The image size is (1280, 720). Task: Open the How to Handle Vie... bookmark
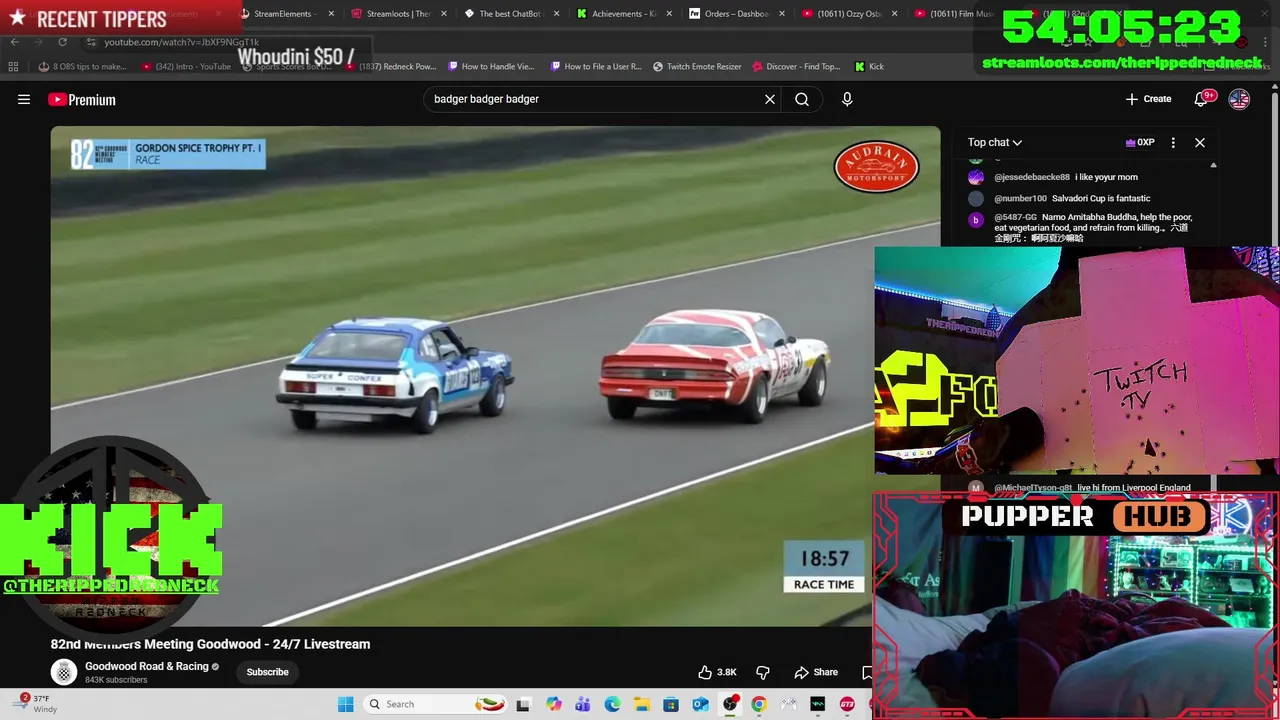(491, 66)
